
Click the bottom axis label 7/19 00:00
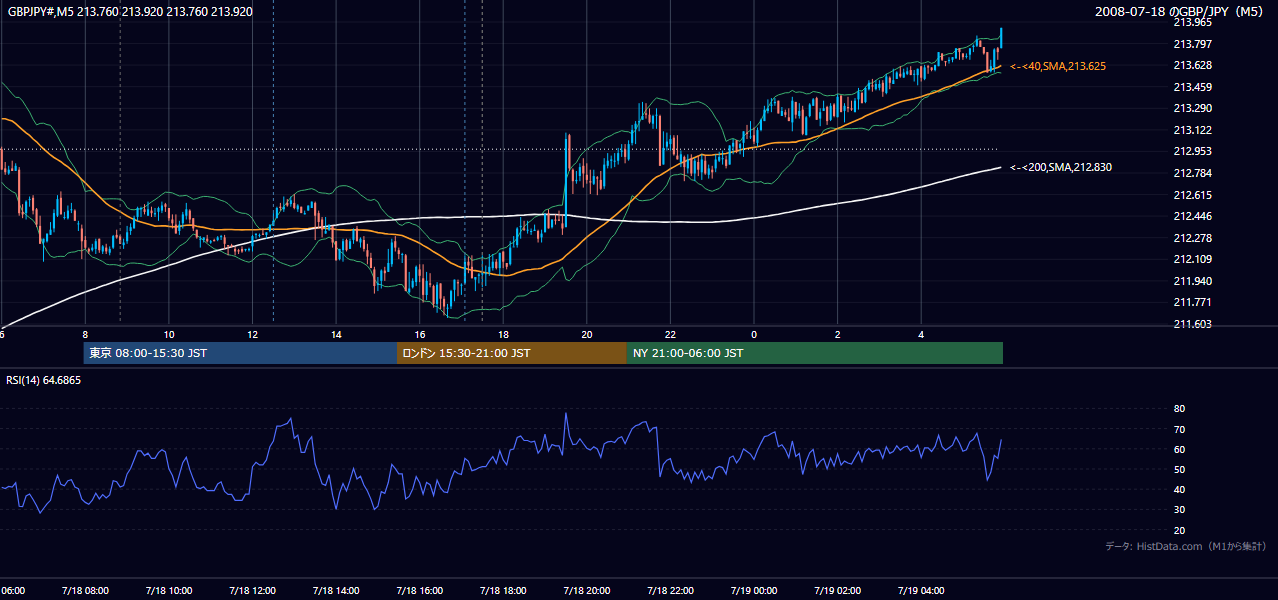coord(752,591)
